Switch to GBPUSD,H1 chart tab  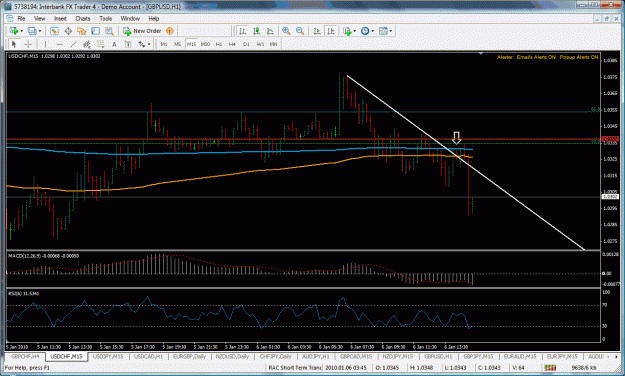(x=438, y=356)
